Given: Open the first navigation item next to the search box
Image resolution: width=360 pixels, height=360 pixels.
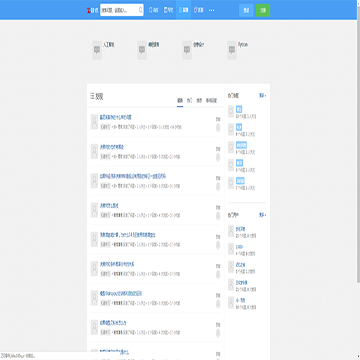Looking at the screenshot, I should pyautogui.click(x=154, y=10).
